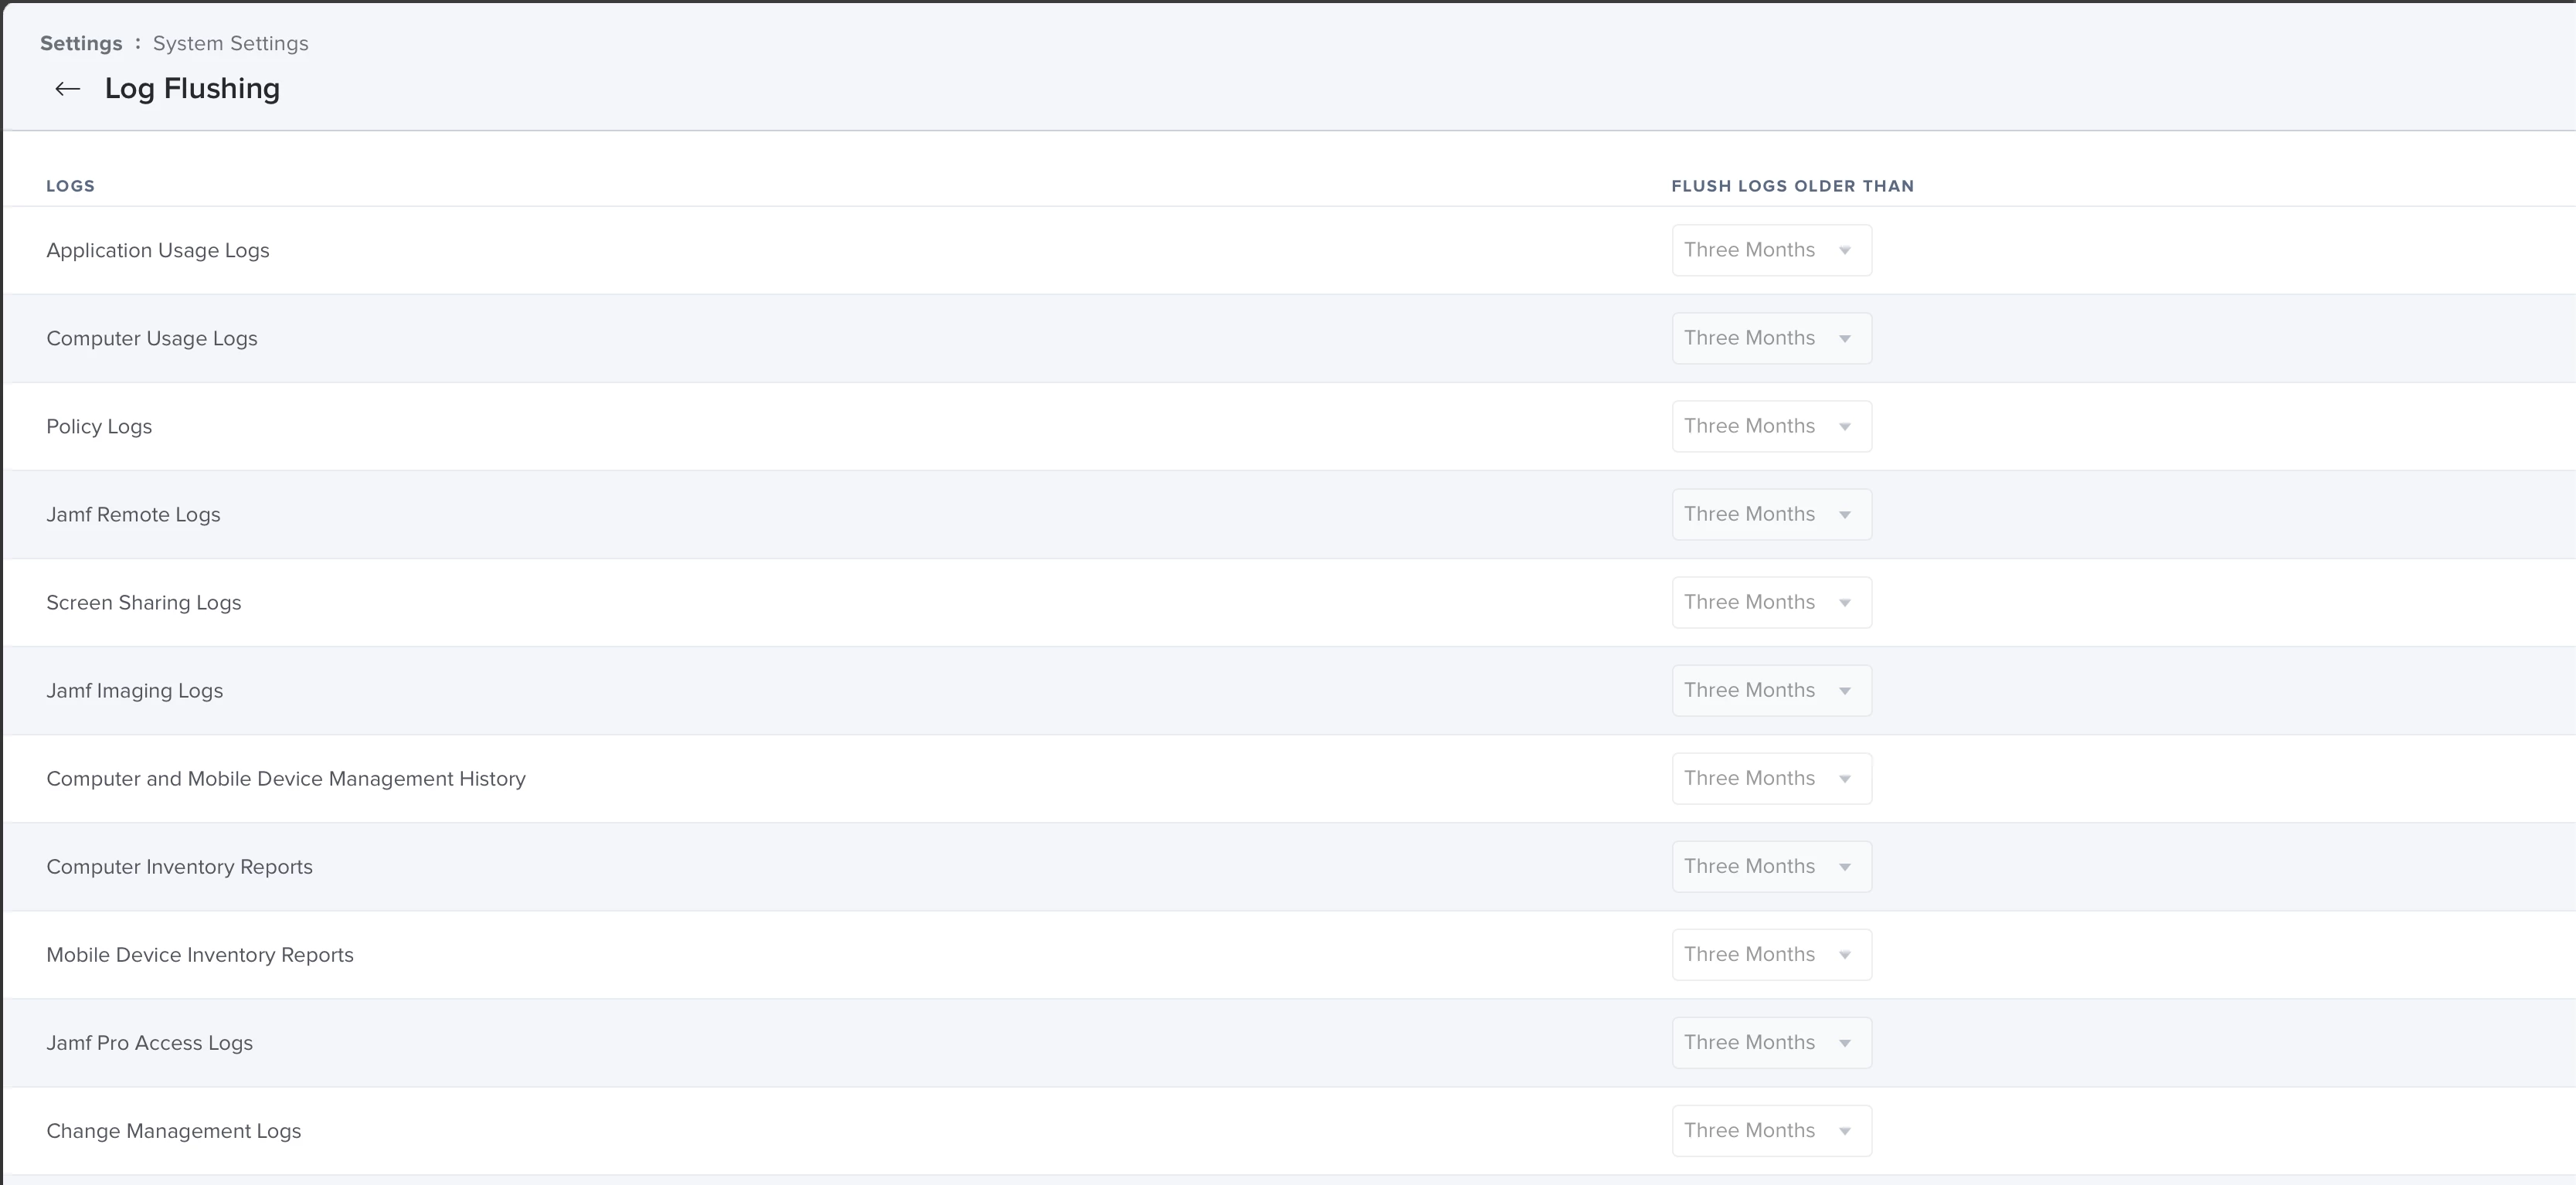Open the Settings breadcrumb link
This screenshot has width=2576, height=1185.
pos(81,43)
